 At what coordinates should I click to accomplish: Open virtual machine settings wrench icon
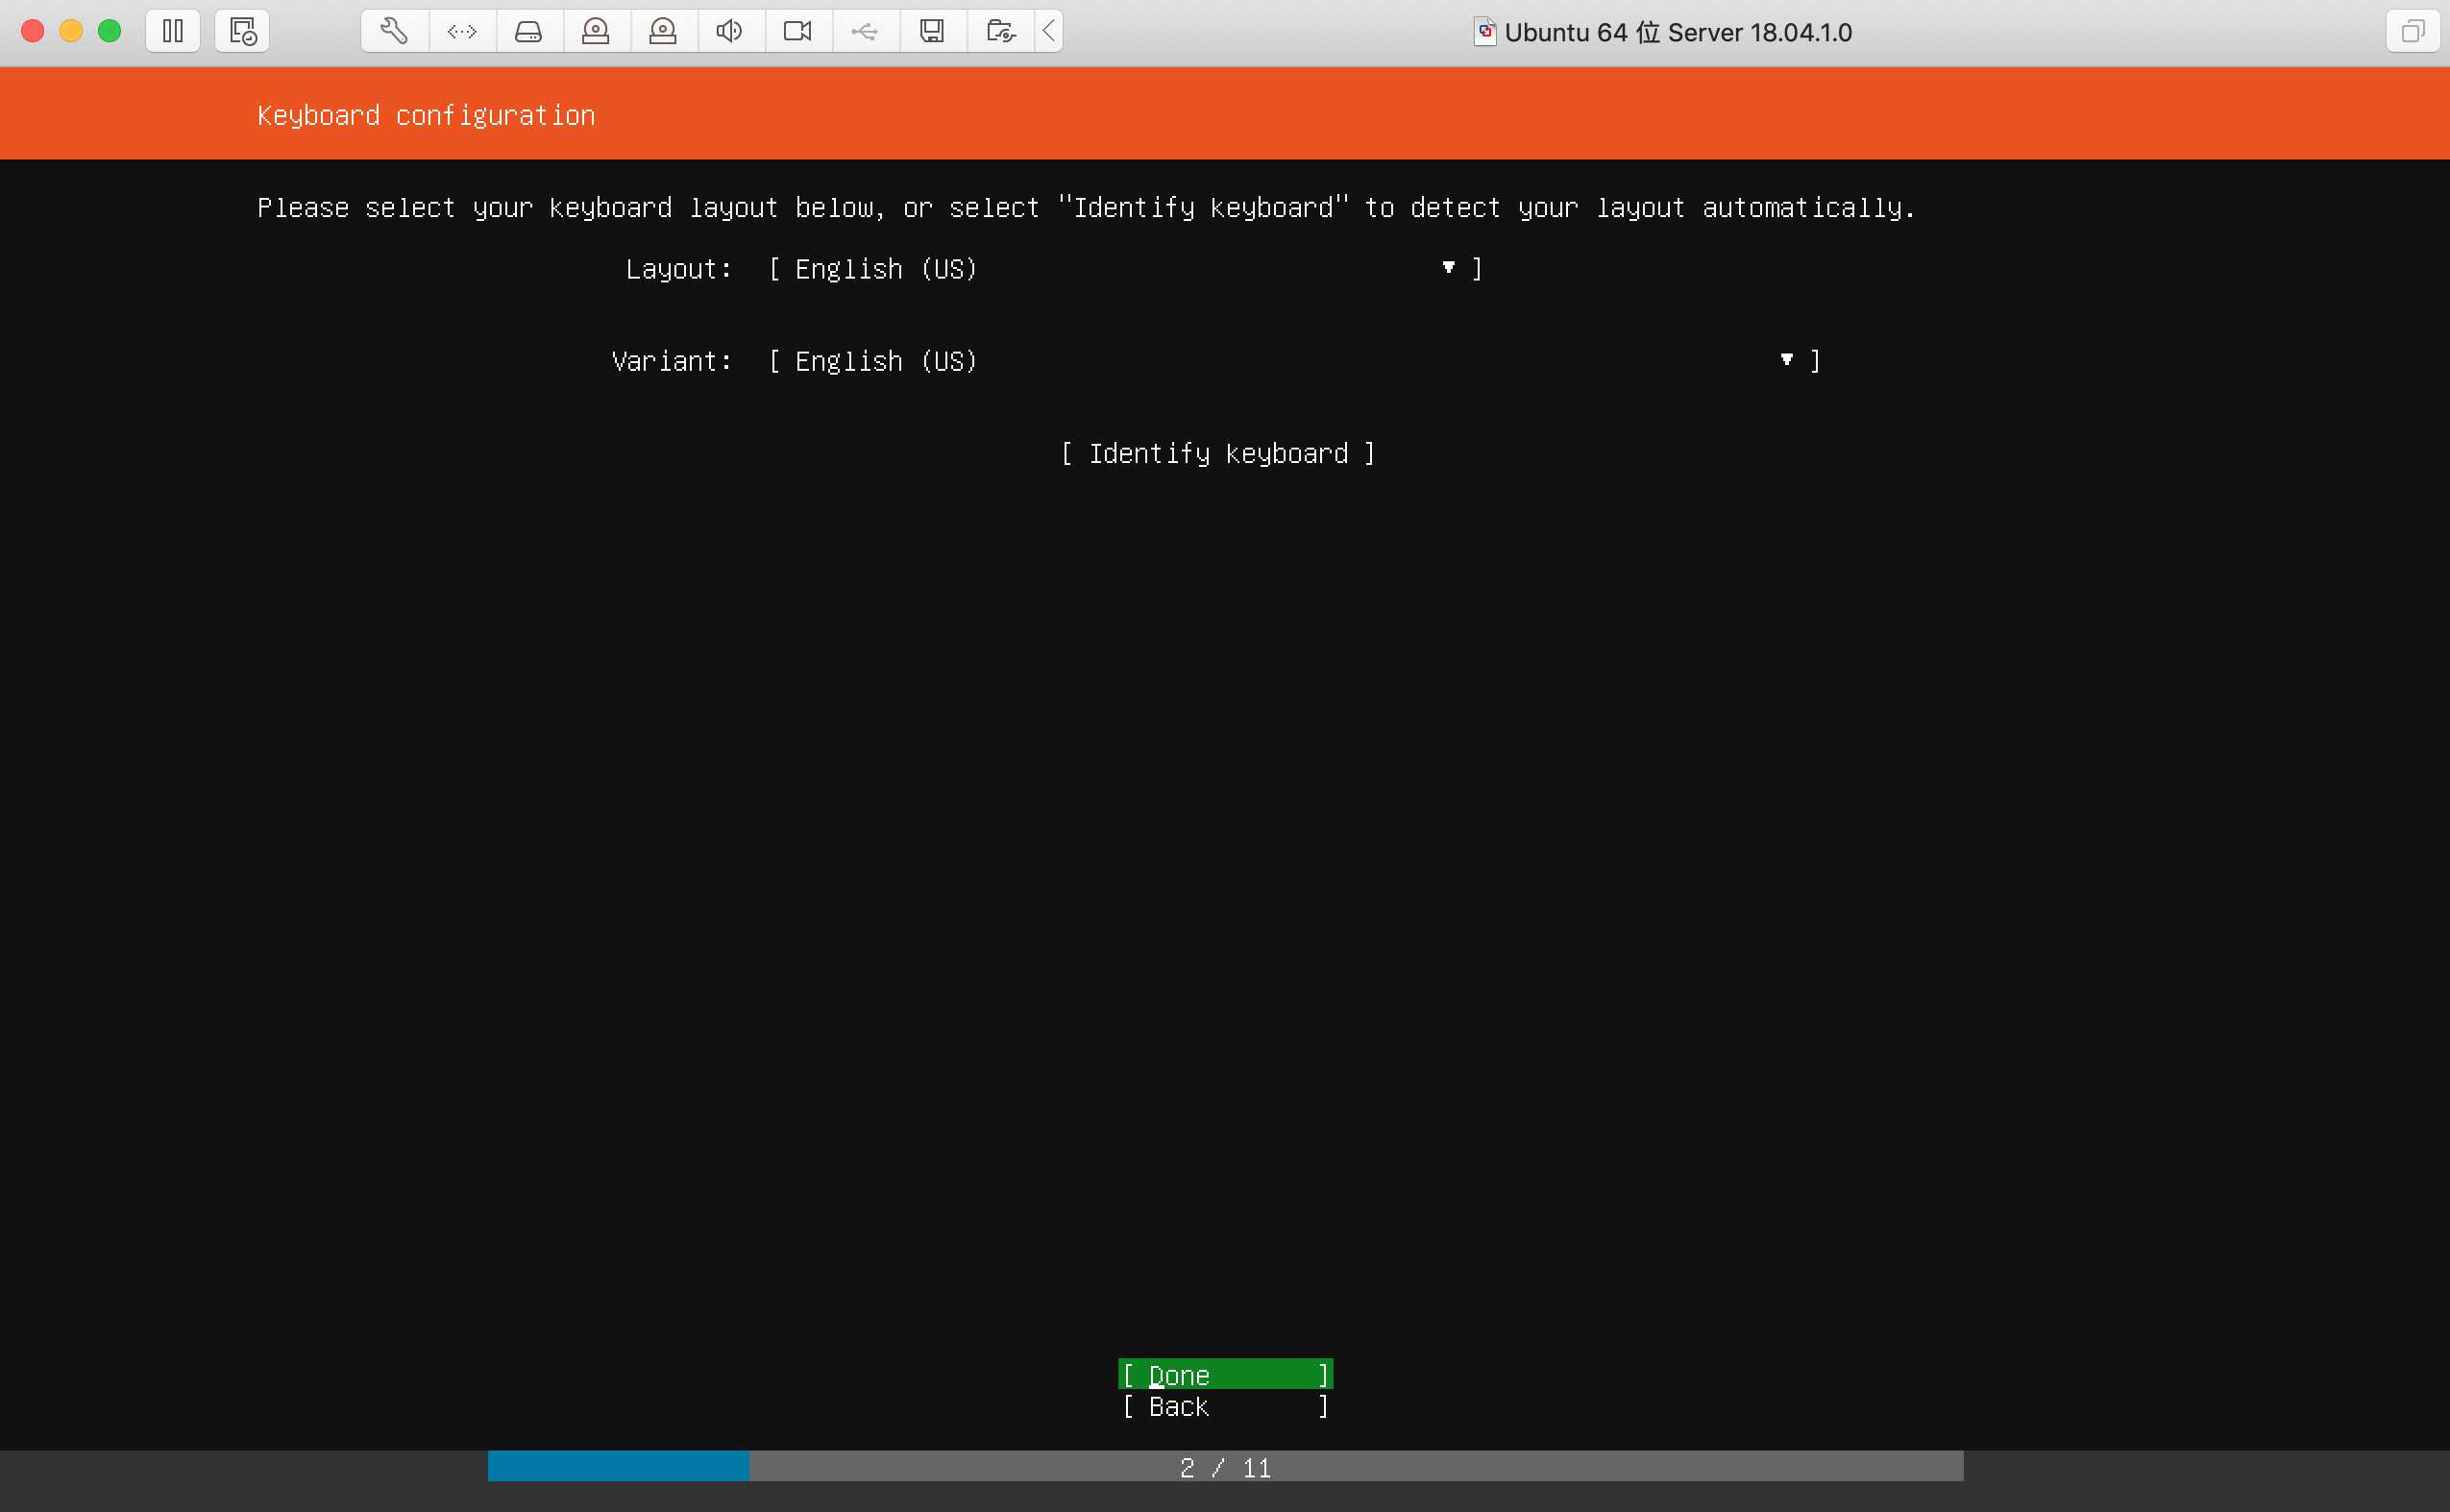(394, 31)
